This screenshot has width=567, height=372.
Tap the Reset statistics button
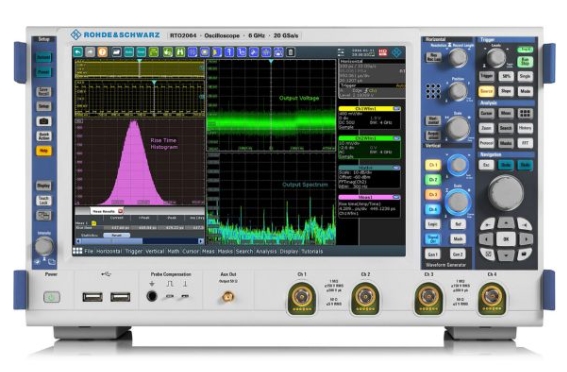[116, 235]
